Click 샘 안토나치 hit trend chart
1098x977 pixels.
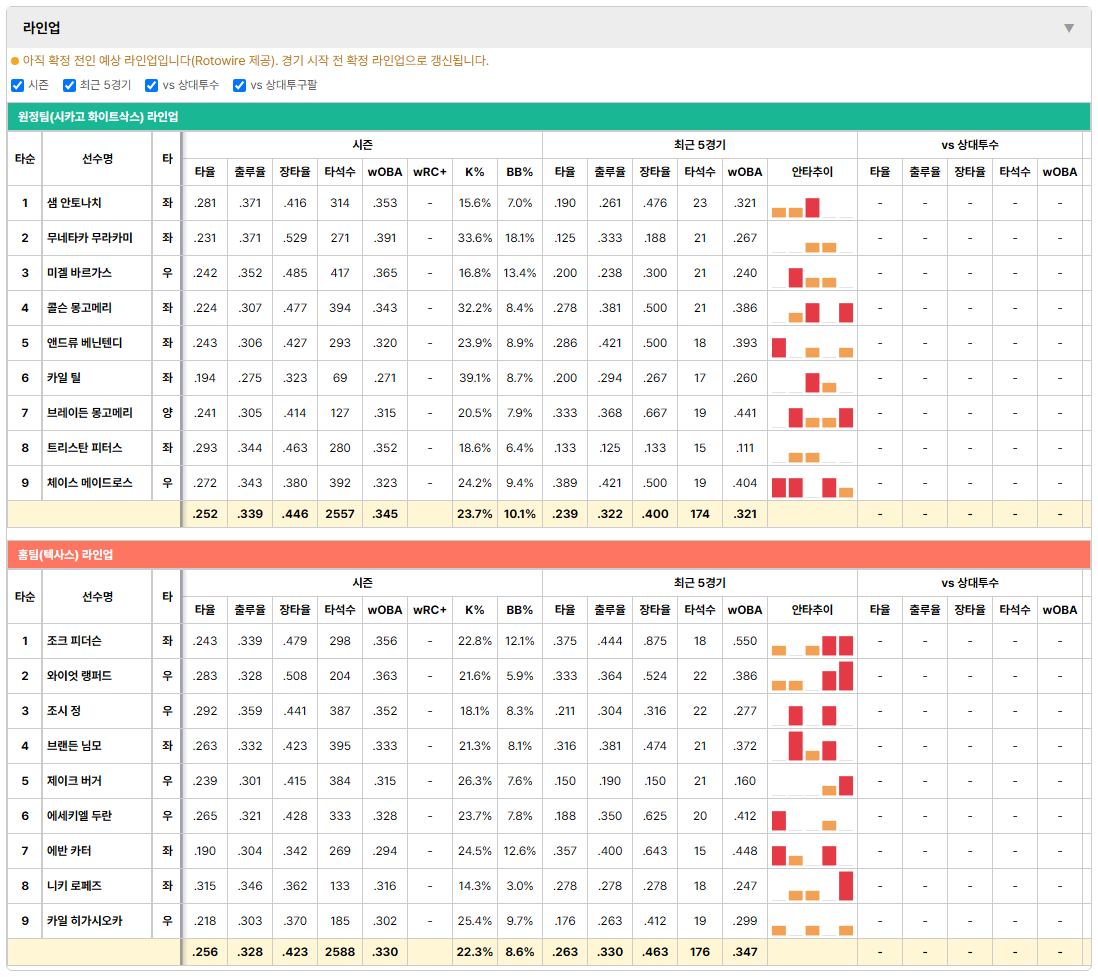(x=812, y=204)
